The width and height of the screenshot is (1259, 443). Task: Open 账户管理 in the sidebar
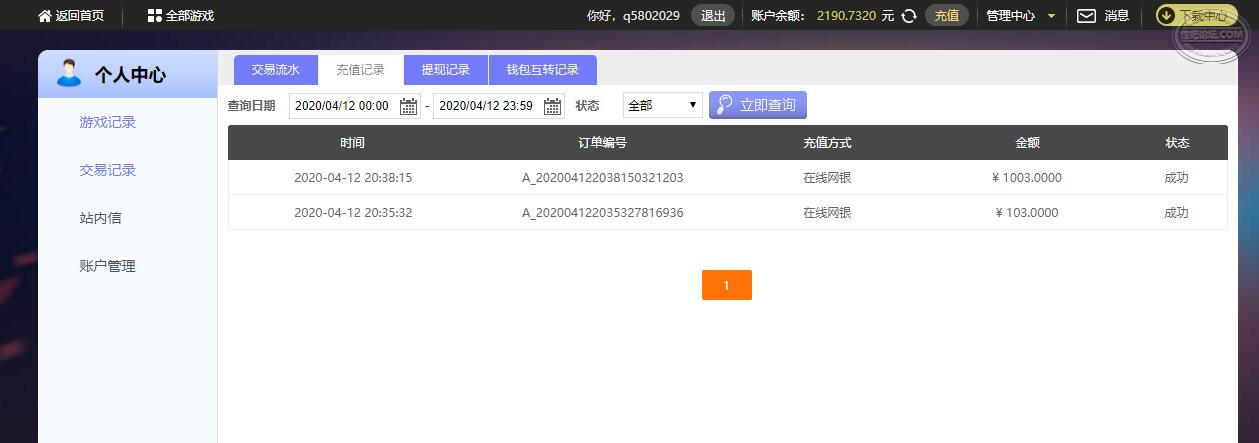[x=107, y=266]
